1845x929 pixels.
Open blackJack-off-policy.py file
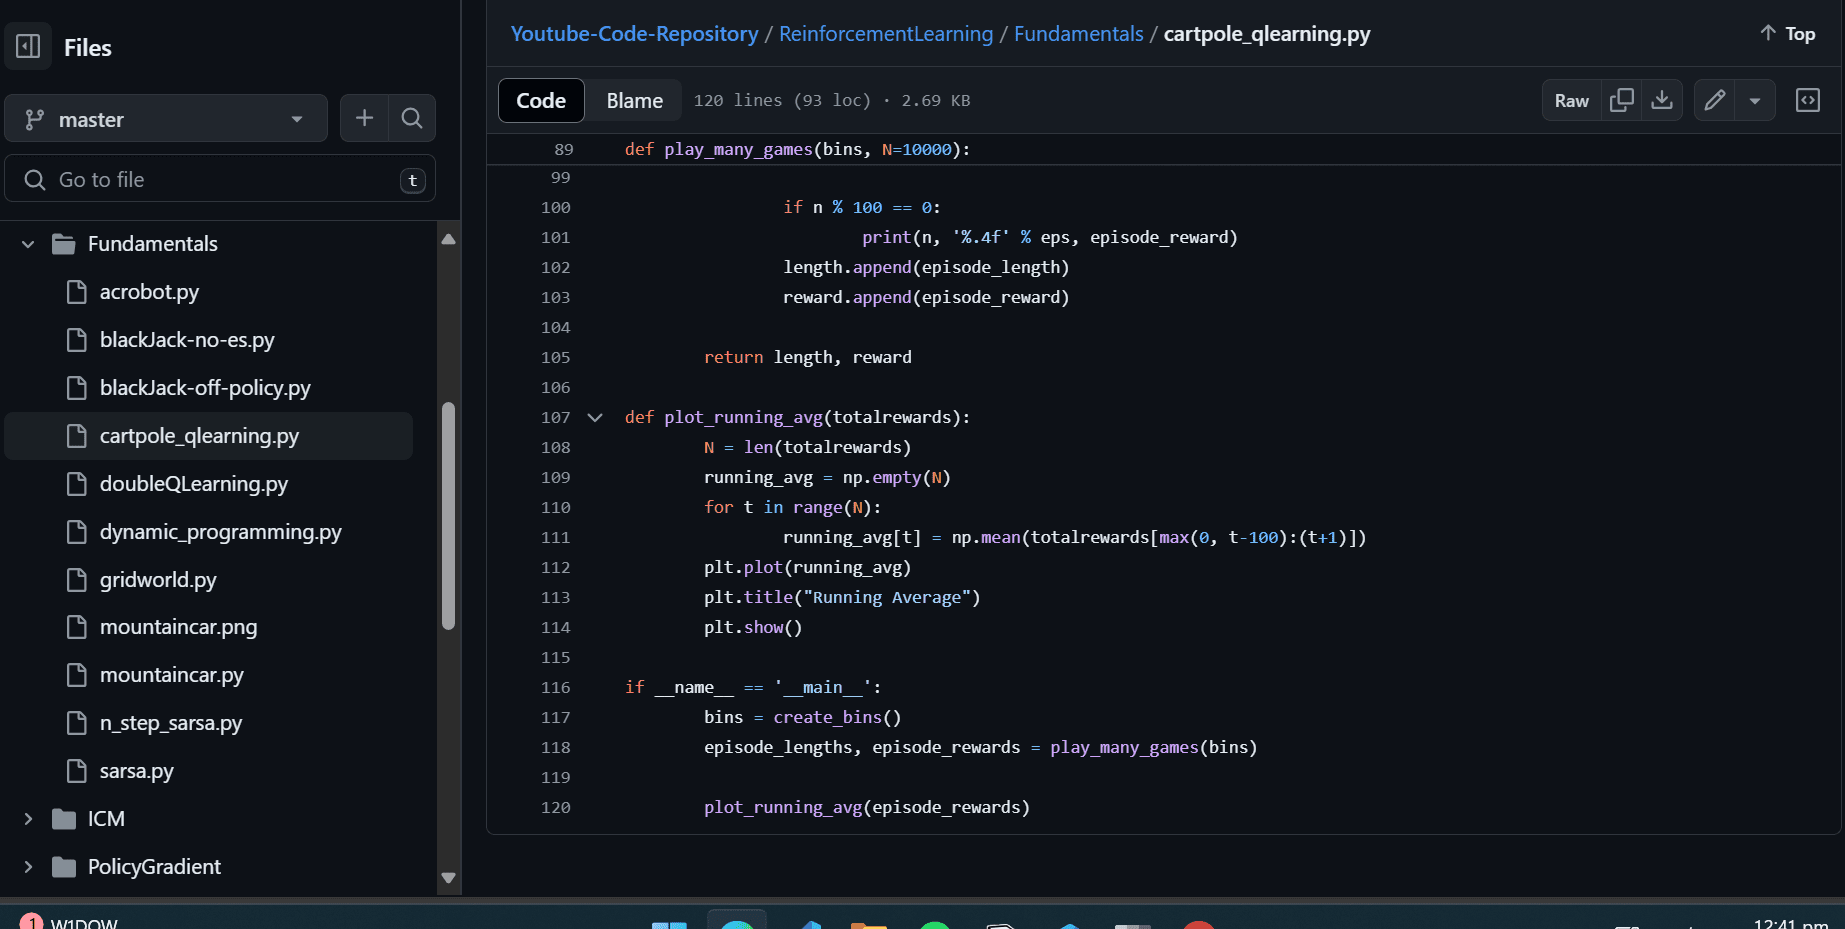point(205,388)
